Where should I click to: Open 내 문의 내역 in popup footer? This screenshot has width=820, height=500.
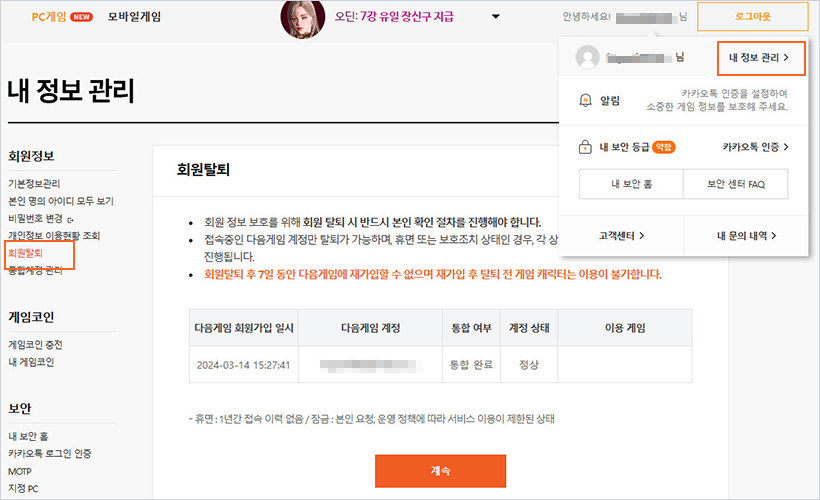tap(746, 236)
